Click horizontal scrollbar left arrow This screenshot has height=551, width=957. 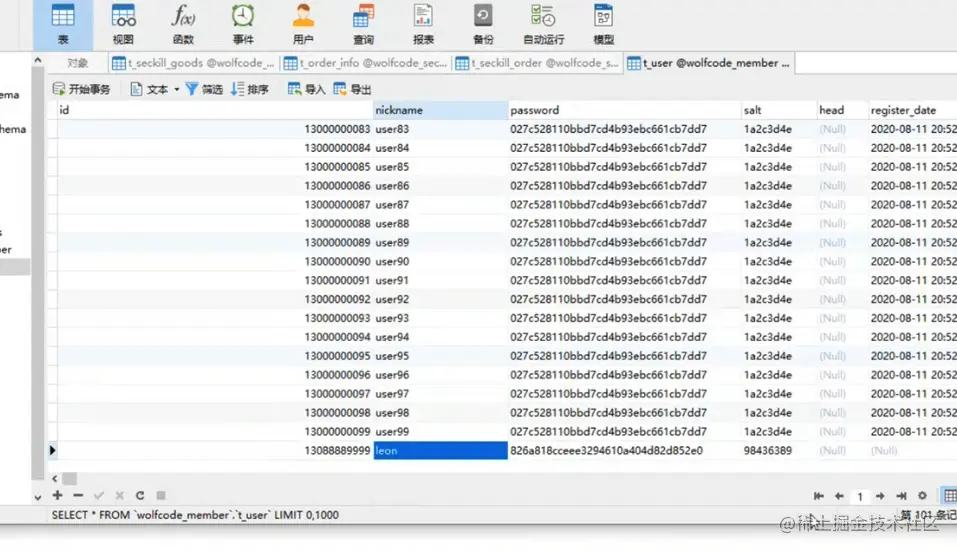[55, 478]
